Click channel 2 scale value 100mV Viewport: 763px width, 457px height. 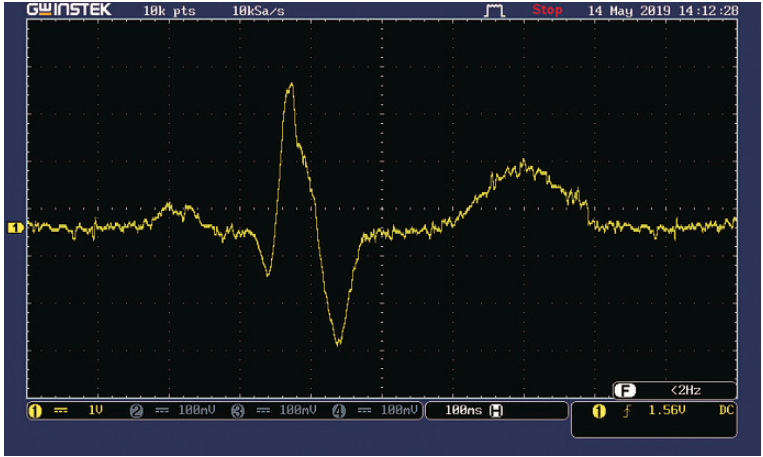(197, 410)
